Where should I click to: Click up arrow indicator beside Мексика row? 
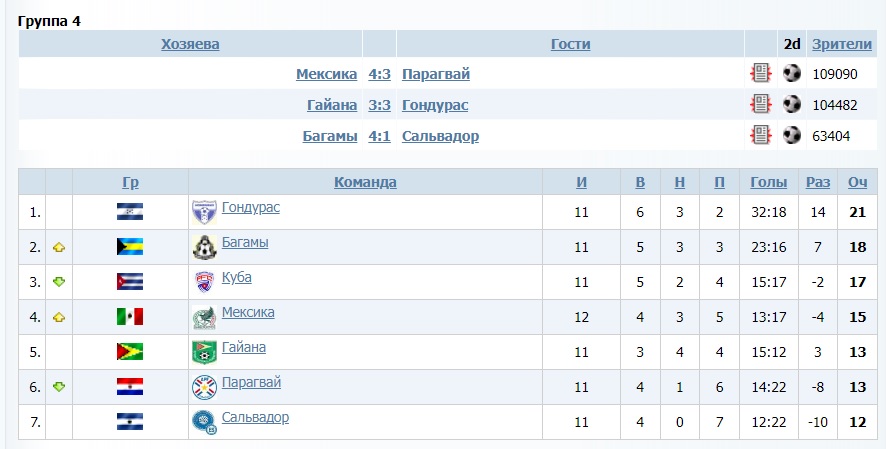[x=59, y=317]
